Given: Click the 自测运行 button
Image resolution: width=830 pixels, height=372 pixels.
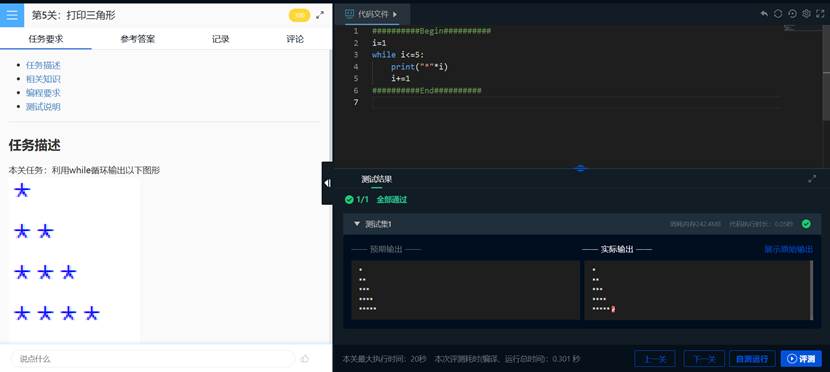Looking at the screenshot, I should click(x=752, y=358).
